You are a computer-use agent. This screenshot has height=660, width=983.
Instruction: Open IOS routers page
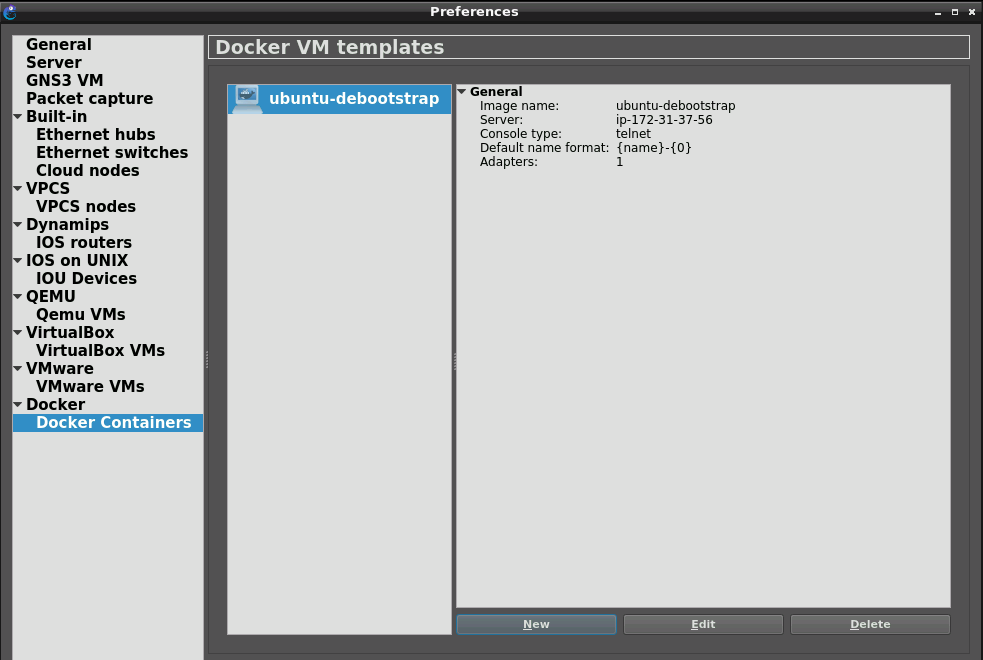click(x=84, y=243)
